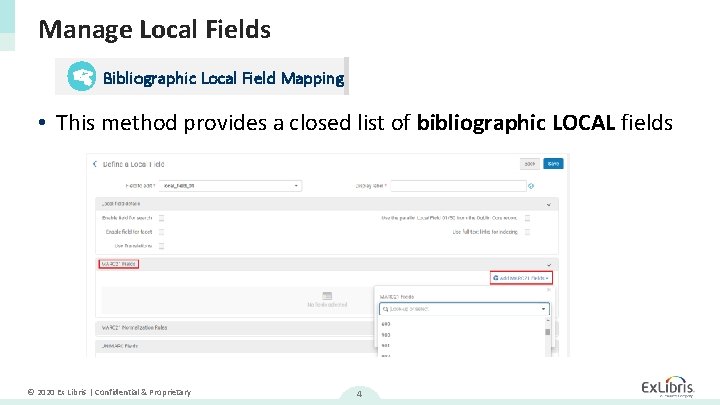Expand the MARC21 Normalization Rules section
The width and height of the screenshot is (720, 405).
point(235,328)
